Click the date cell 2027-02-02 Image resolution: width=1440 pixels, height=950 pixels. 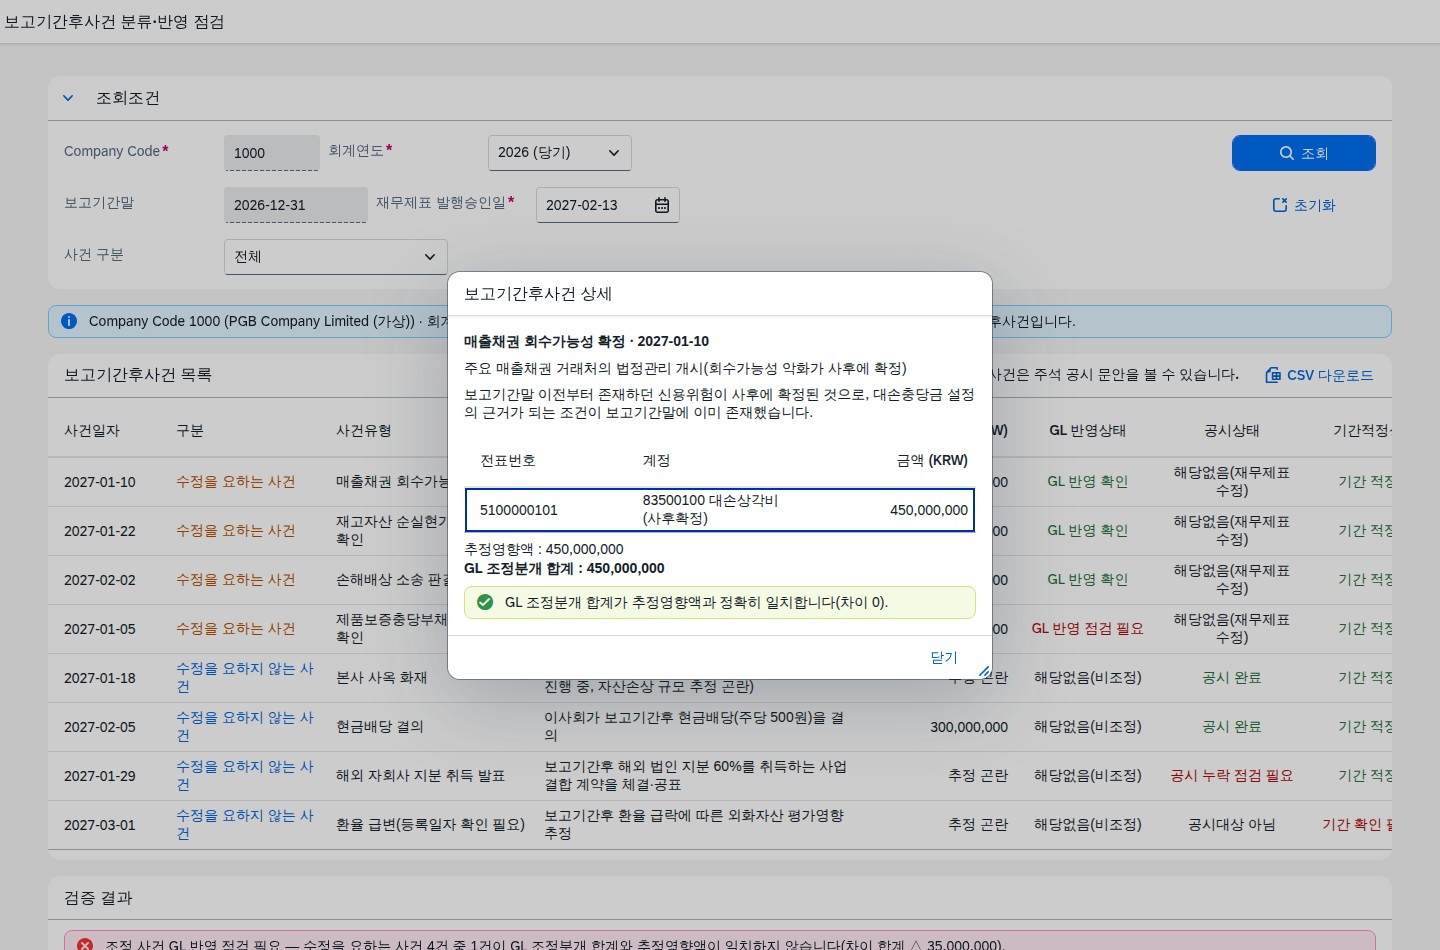(x=100, y=580)
